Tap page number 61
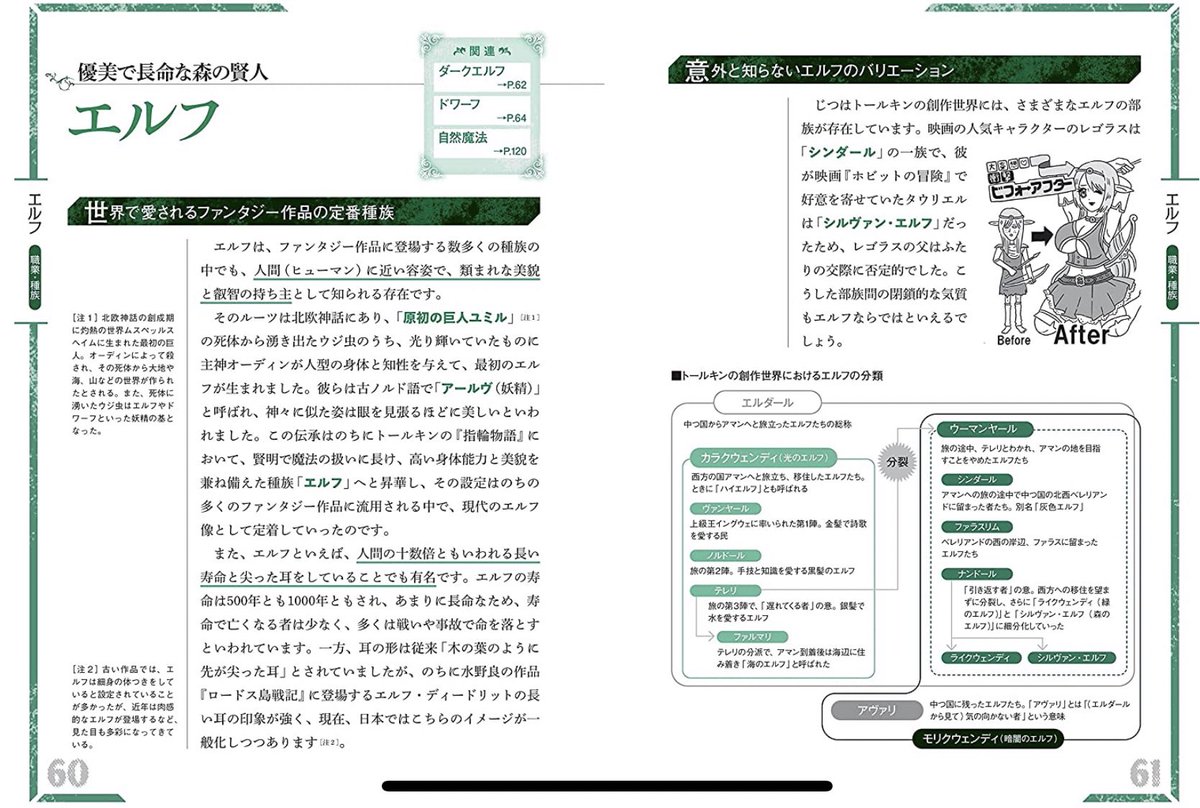The height and width of the screenshot is (808, 1200). coord(1143,772)
